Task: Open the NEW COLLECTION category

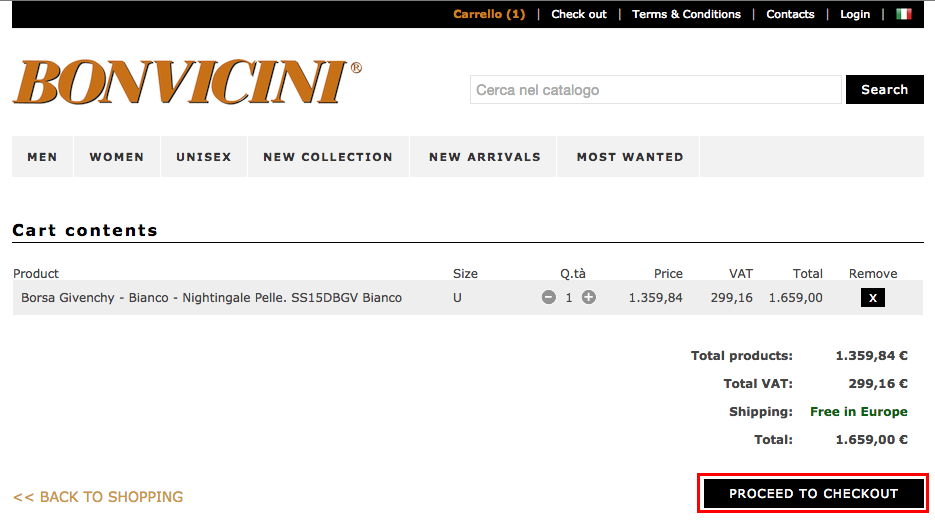Action: pos(328,157)
